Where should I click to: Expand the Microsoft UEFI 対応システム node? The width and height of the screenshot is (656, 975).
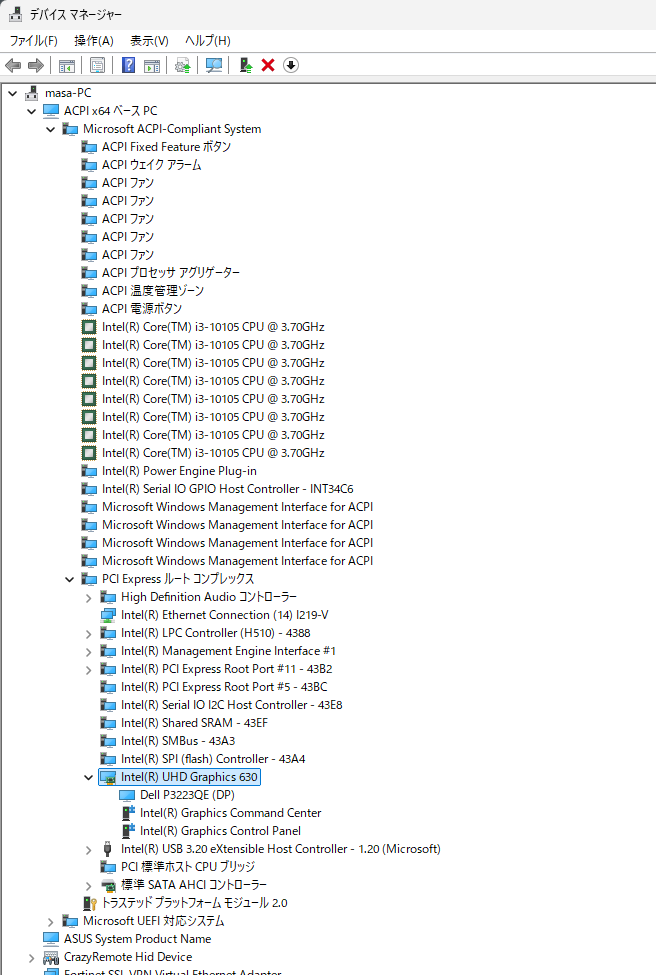tap(50, 922)
